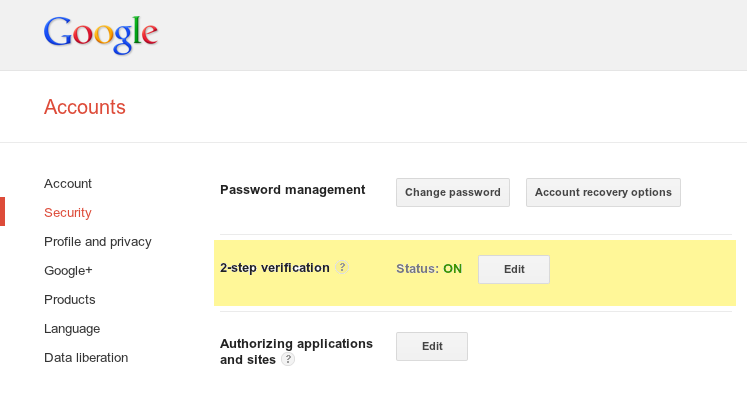Open the Account section in sidebar
Viewport: 747px width, 393px height.
68,183
